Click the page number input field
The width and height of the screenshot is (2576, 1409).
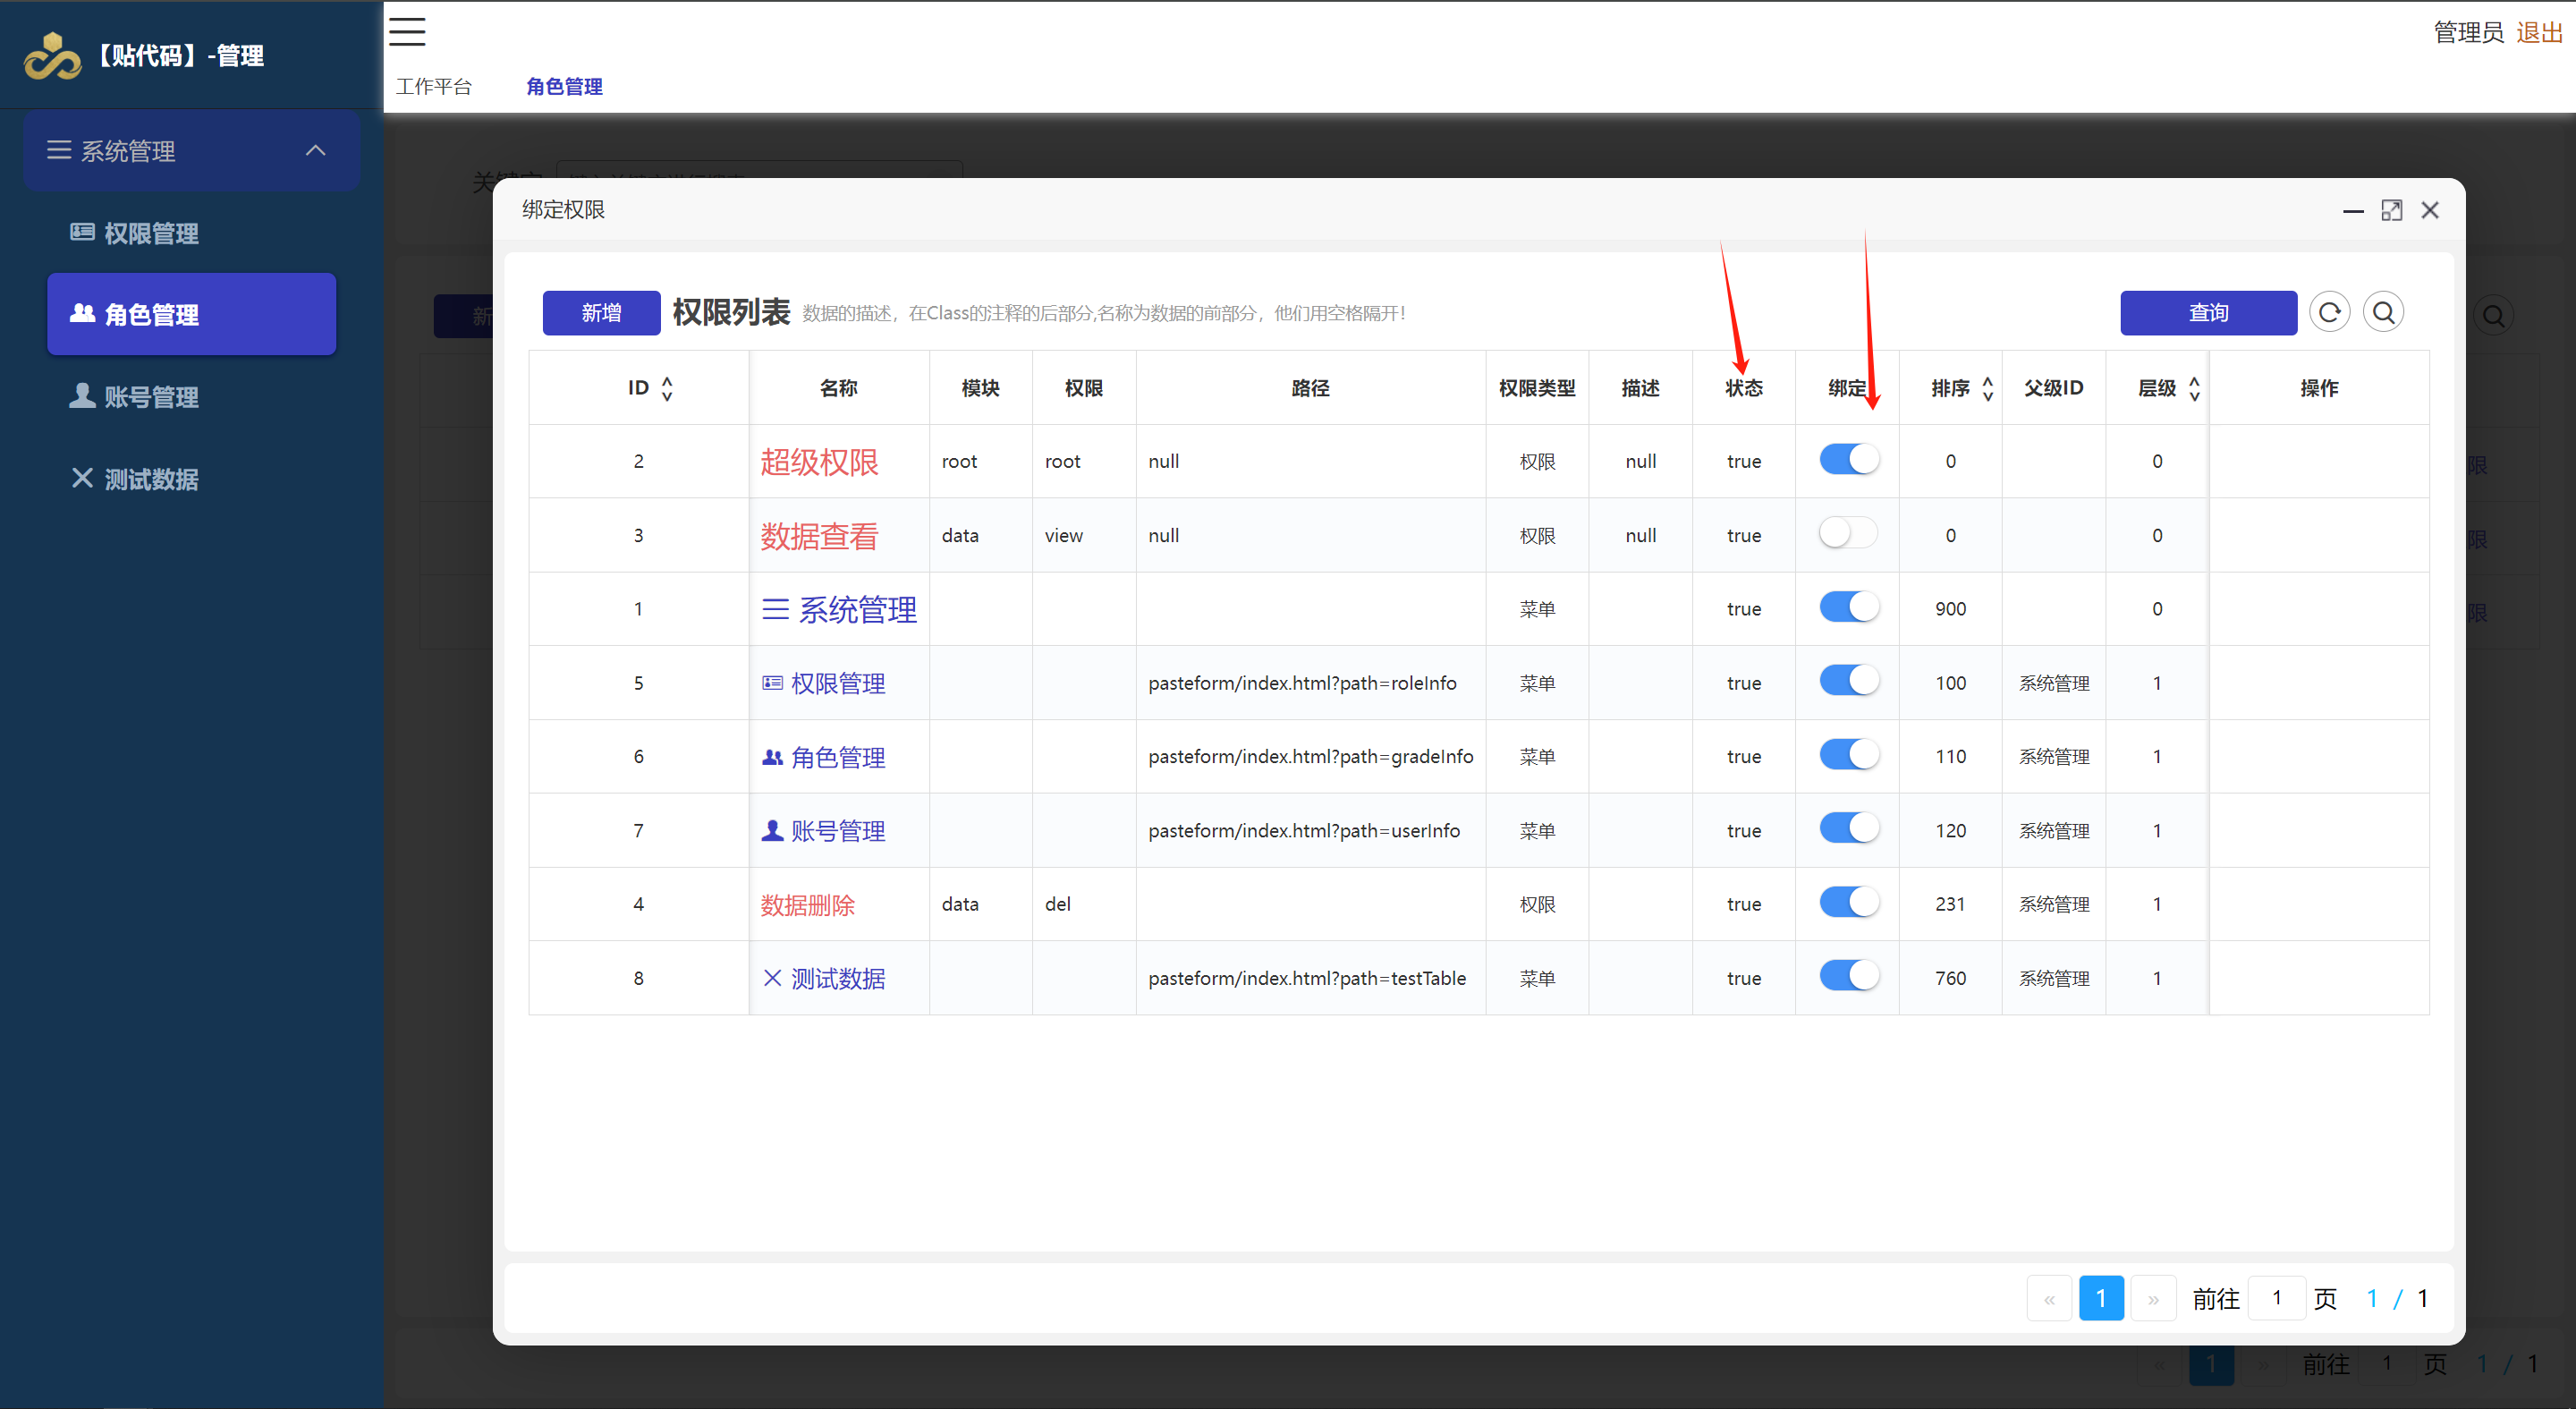click(2276, 1298)
